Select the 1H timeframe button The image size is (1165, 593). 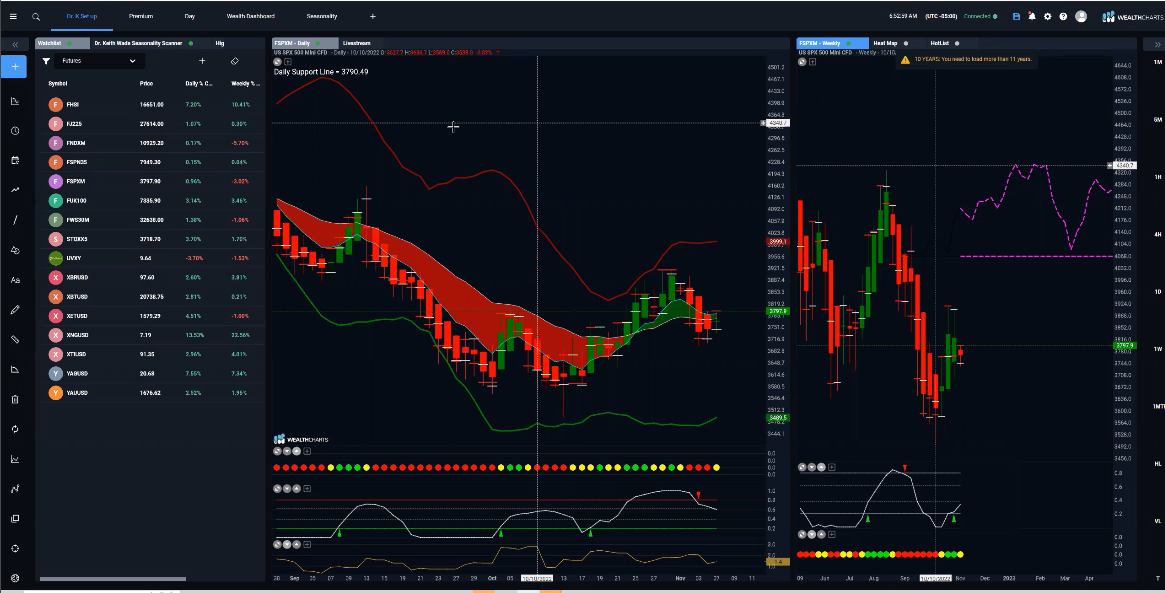(1158, 177)
